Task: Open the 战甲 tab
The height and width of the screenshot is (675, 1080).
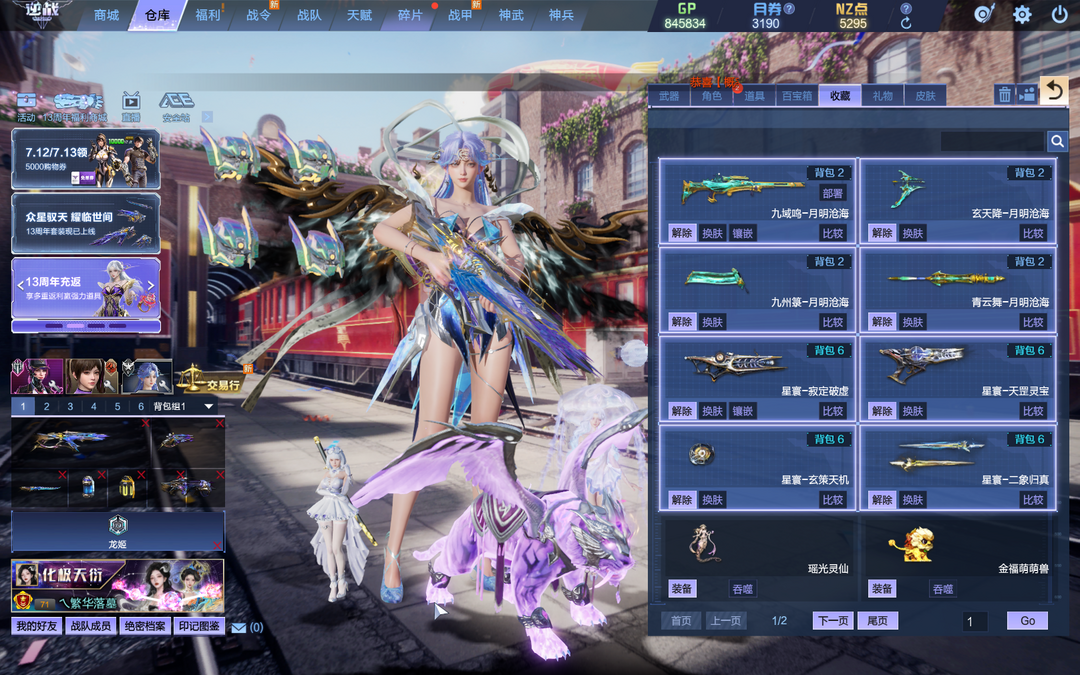Action: click(x=460, y=15)
